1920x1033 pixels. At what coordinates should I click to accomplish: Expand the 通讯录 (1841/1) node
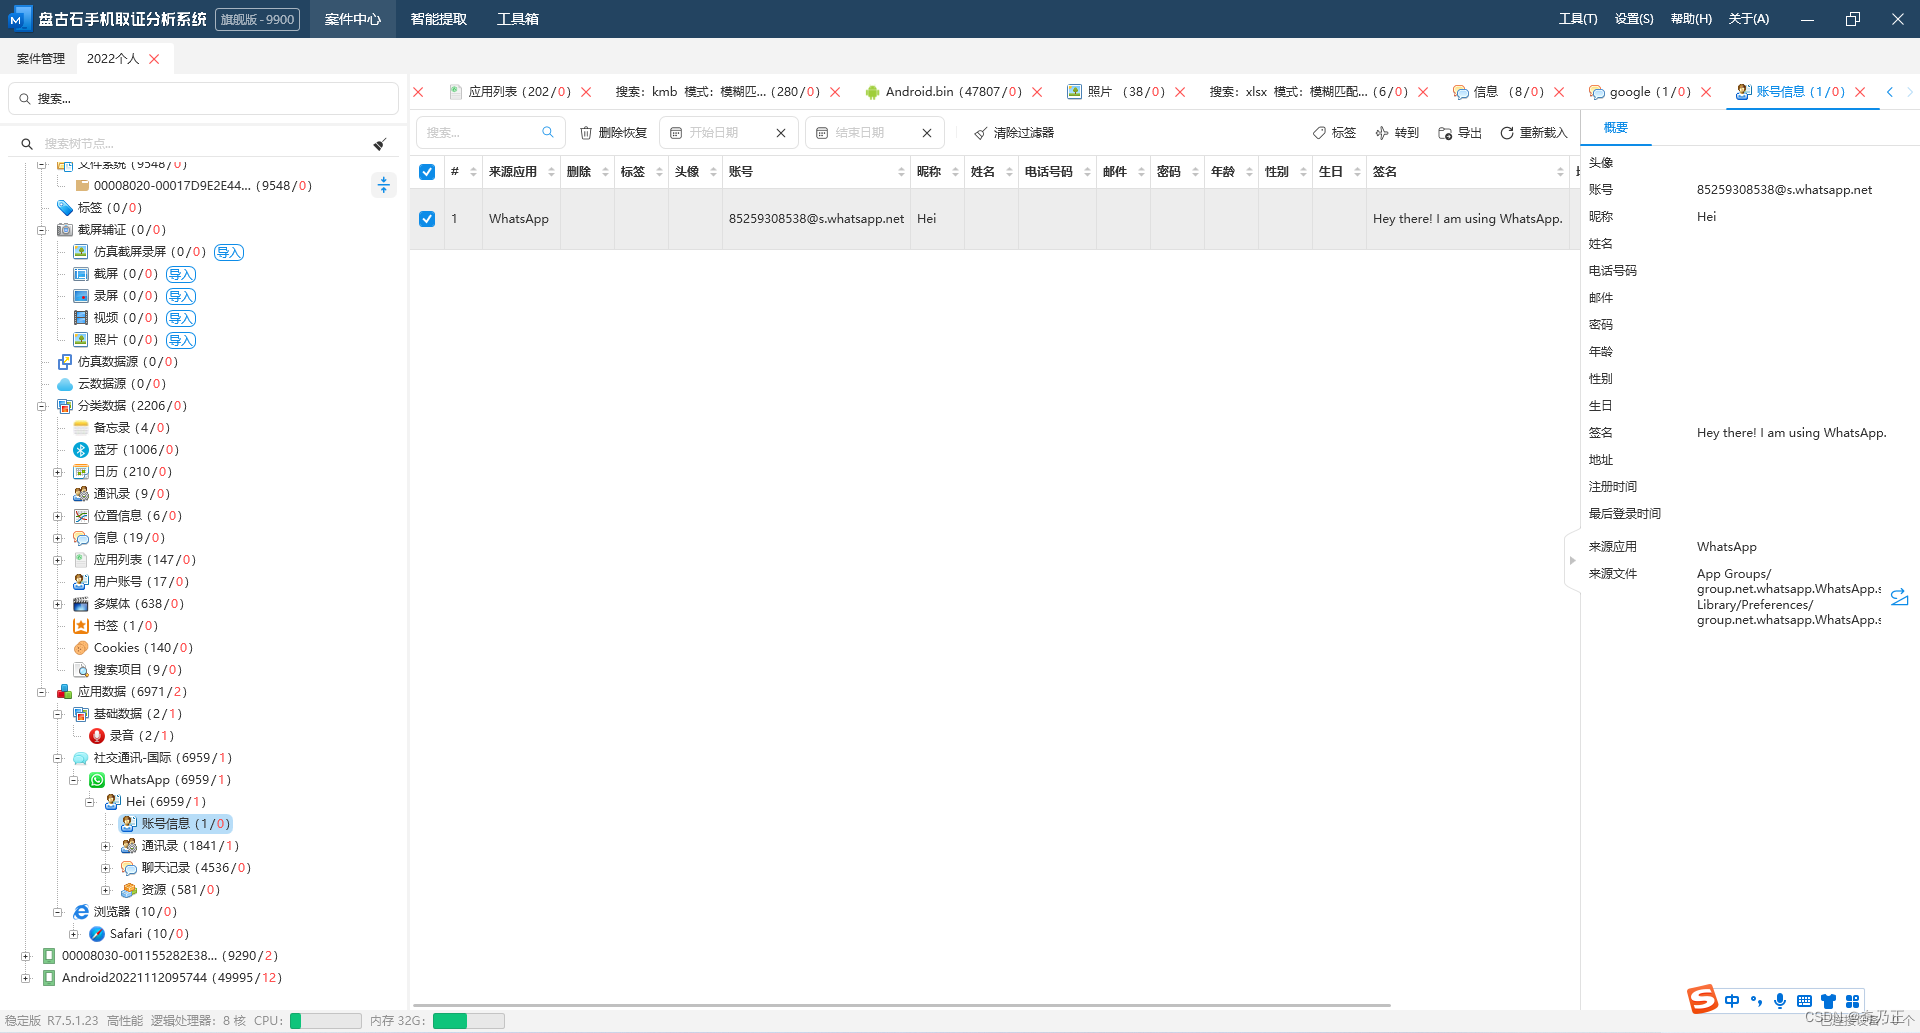(106, 846)
